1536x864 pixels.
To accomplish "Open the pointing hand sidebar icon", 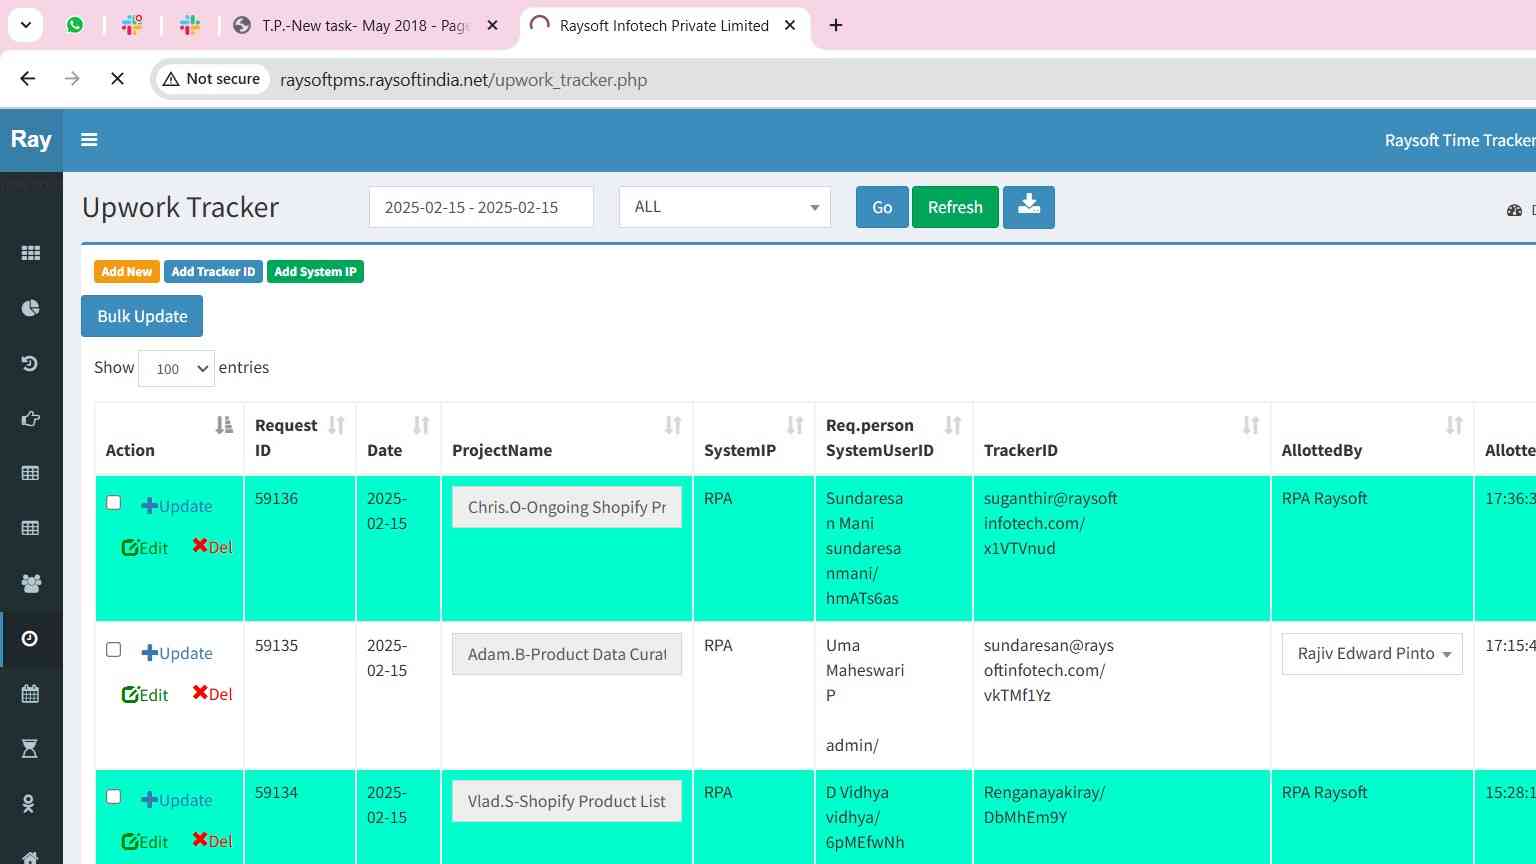I will point(31,418).
